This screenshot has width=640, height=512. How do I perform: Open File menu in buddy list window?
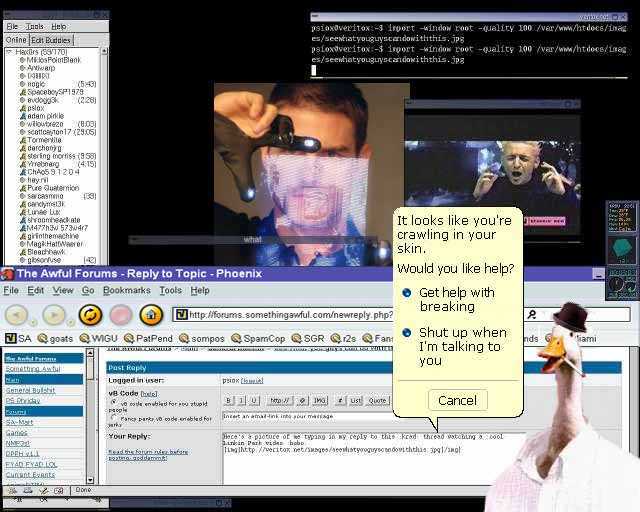point(12,27)
